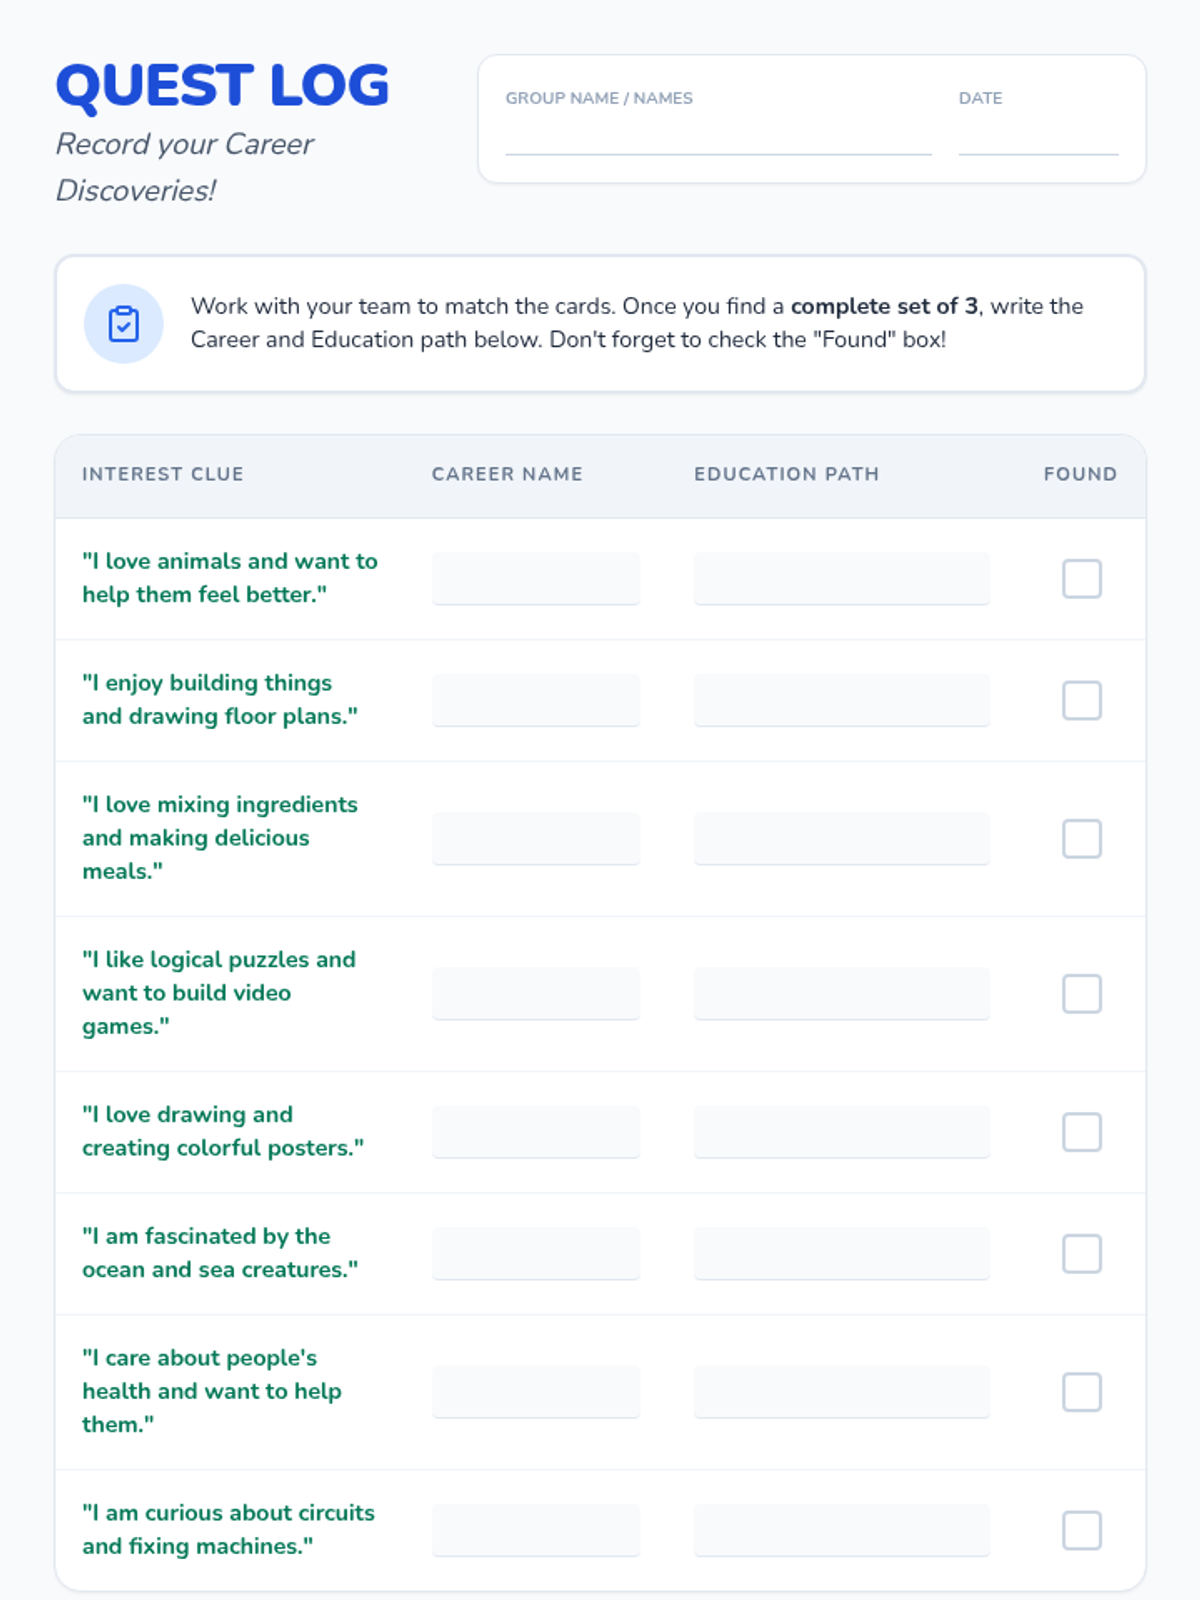The width and height of the screenshot is (1200, 1600).
Task: Check Found box for building things clue
Action: coord(1081,701)
